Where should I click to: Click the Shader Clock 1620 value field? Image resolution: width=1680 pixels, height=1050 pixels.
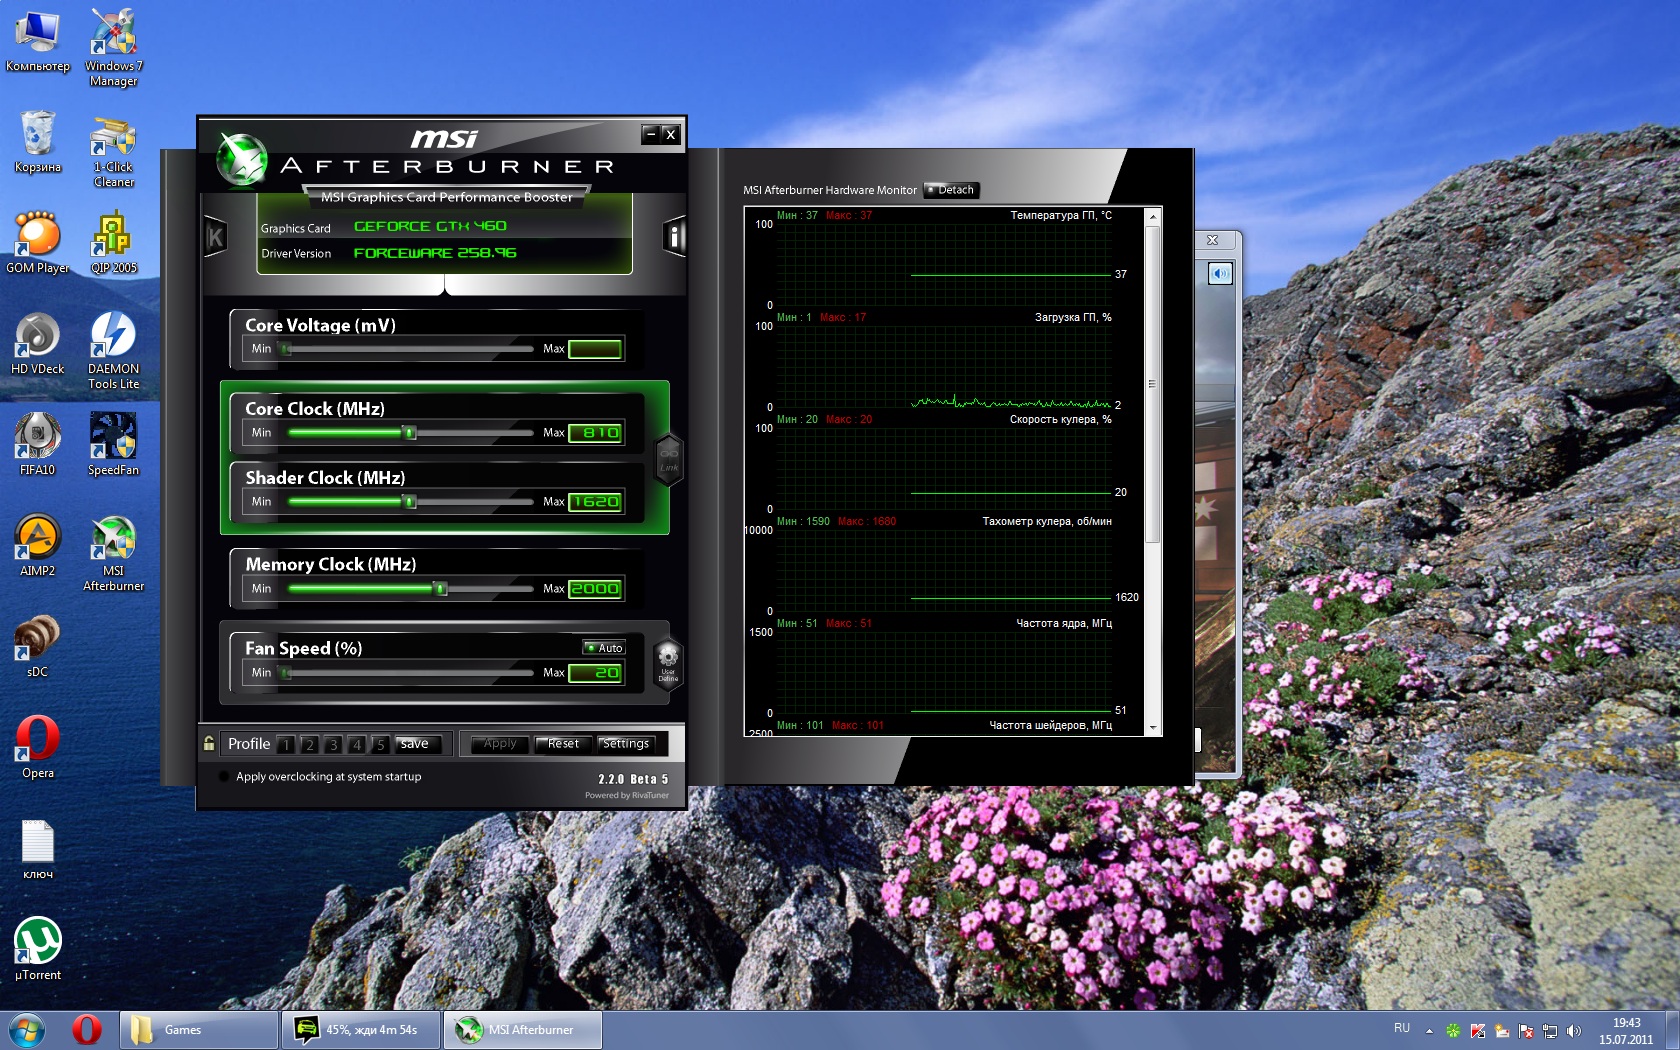[x=595, y=502]
